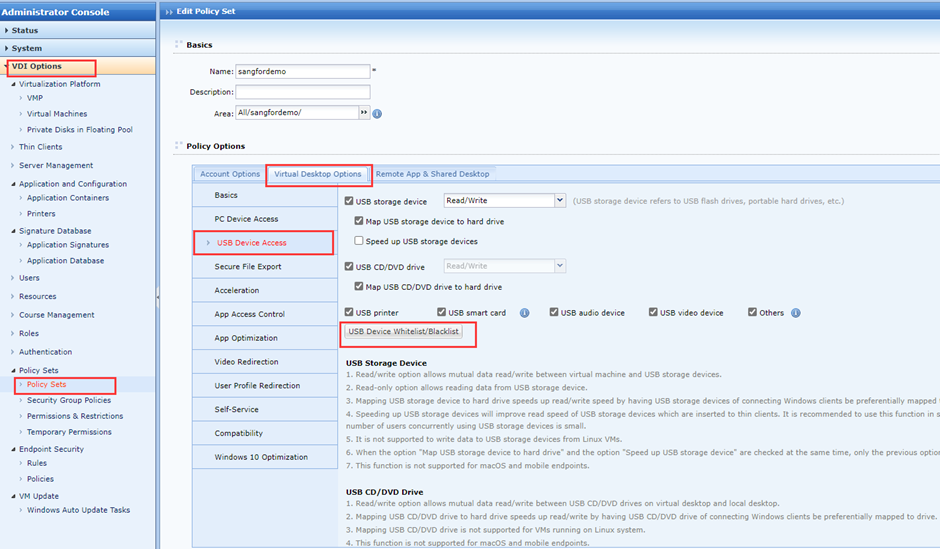Open the Remote App & Shared Desktop tab
This screenshot has width=940, height=549.
[x=432, y=174]
